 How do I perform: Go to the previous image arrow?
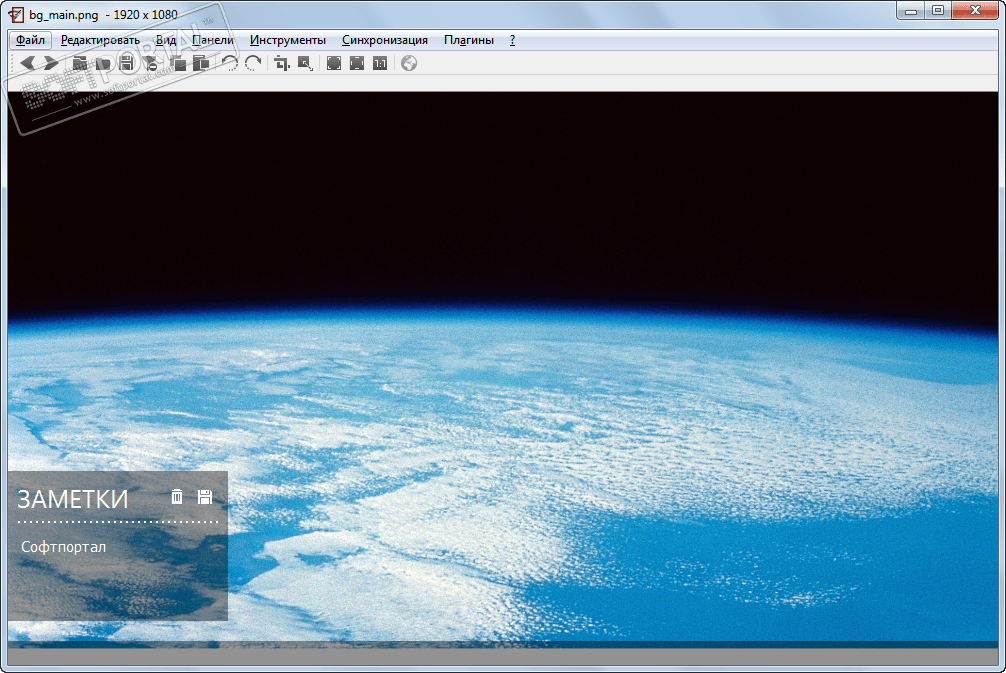point(28,63)
